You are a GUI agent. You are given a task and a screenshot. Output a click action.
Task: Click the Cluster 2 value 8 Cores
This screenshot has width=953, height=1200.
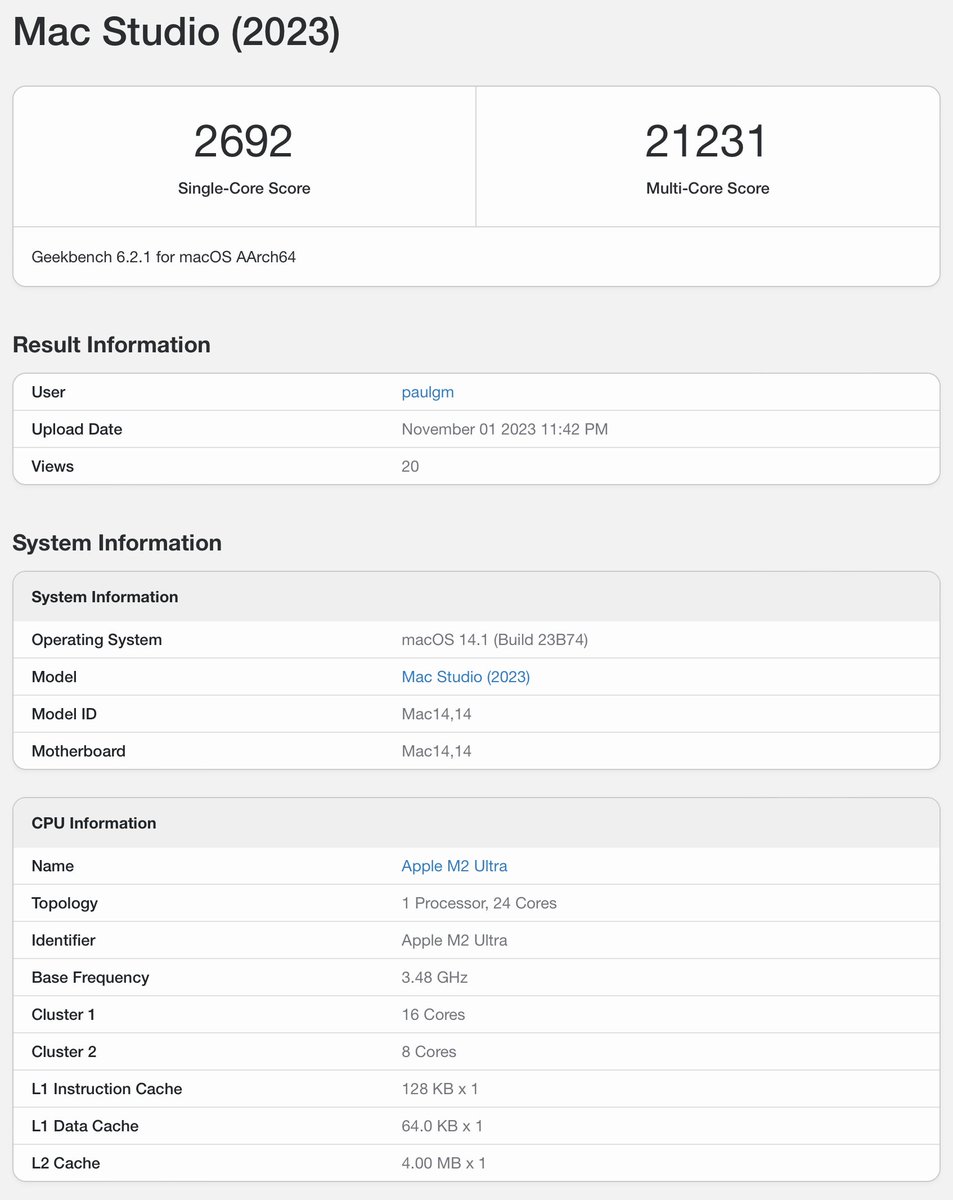tap(429, 1052)
